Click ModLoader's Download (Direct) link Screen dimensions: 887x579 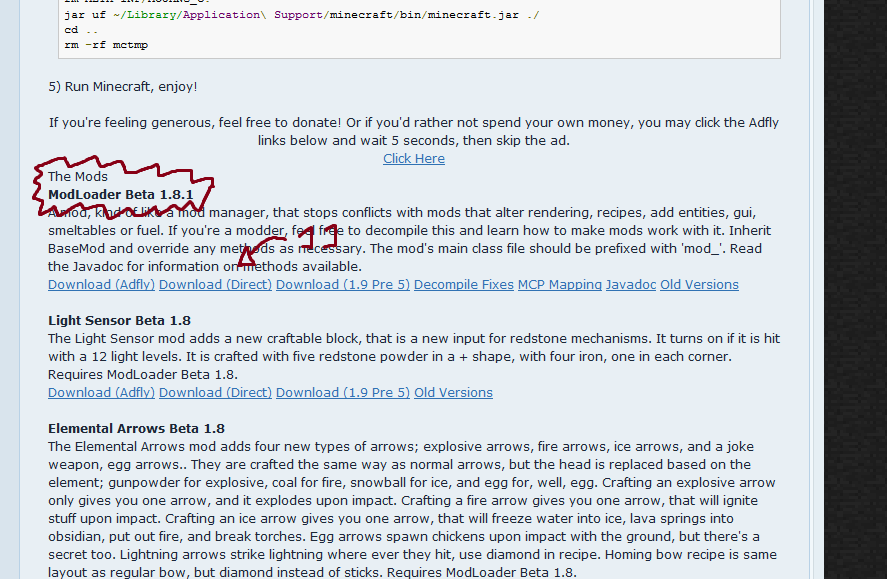click(215, 285)
